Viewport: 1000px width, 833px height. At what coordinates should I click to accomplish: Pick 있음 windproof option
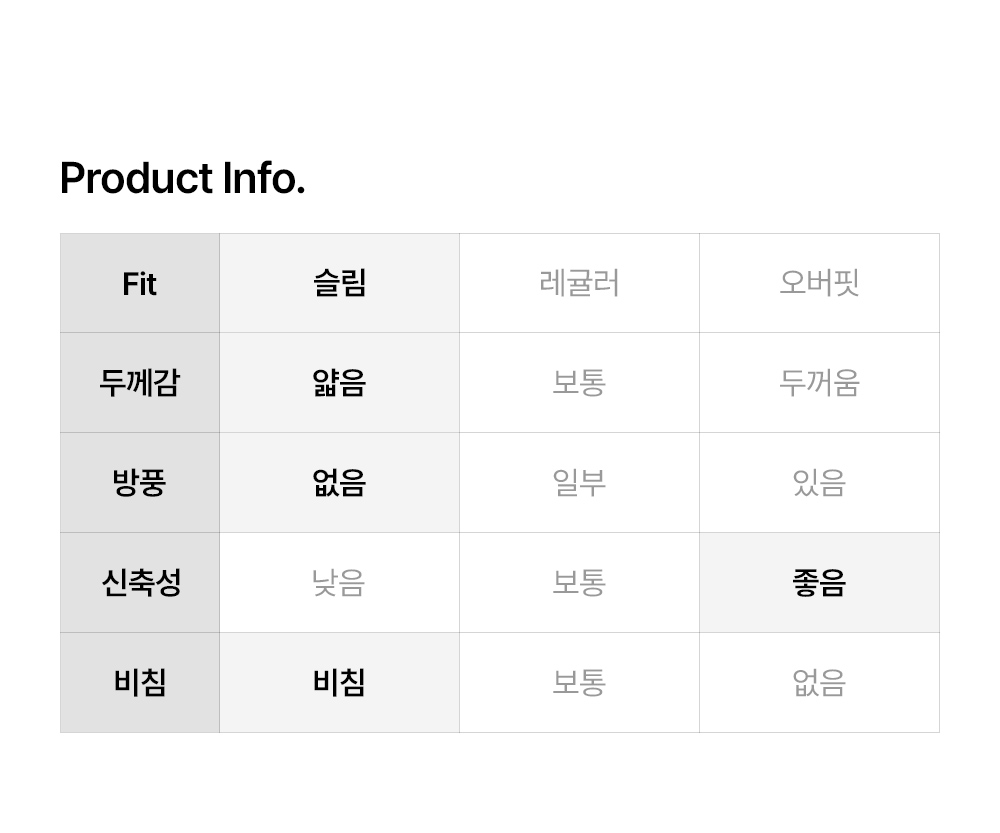(x=819, y=483)
